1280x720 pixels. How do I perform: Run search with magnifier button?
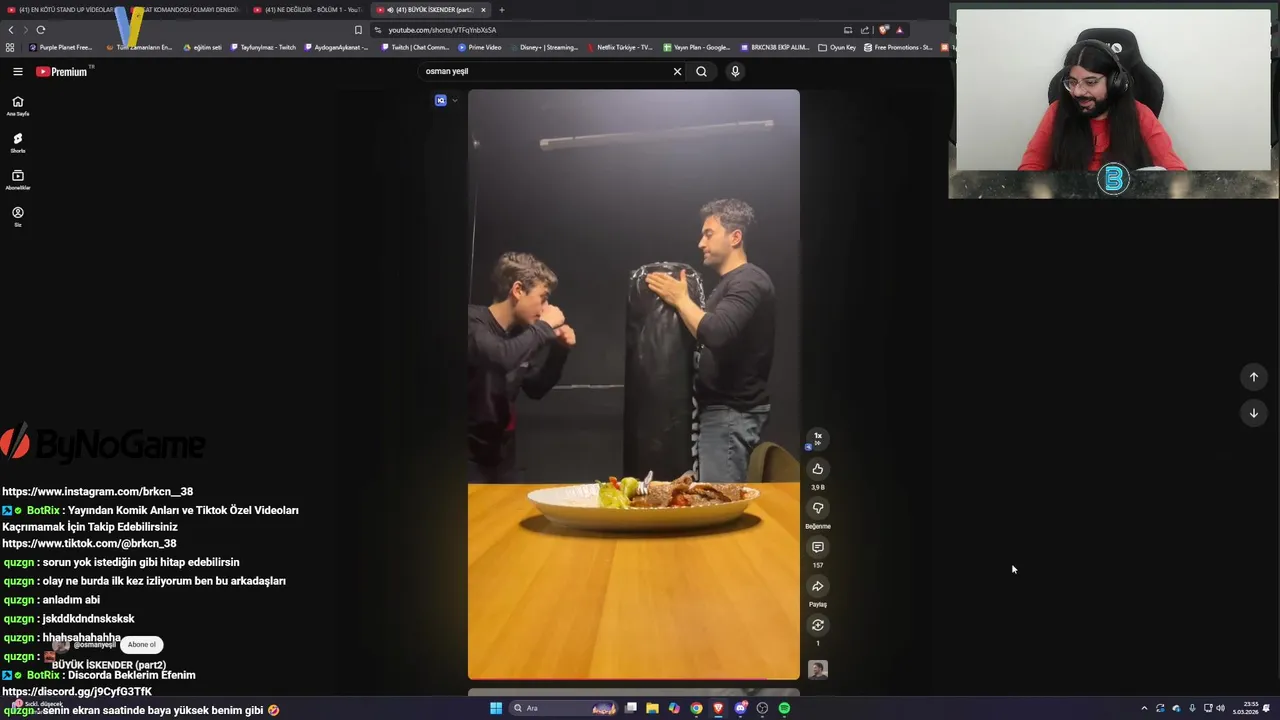[701, 71]
